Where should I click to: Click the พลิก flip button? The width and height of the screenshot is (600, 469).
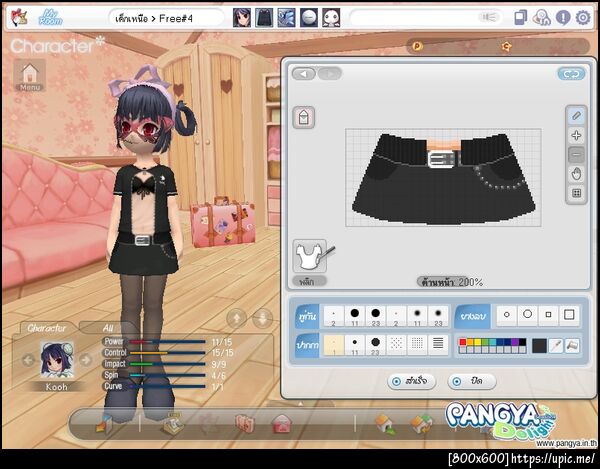coord(309,282)
